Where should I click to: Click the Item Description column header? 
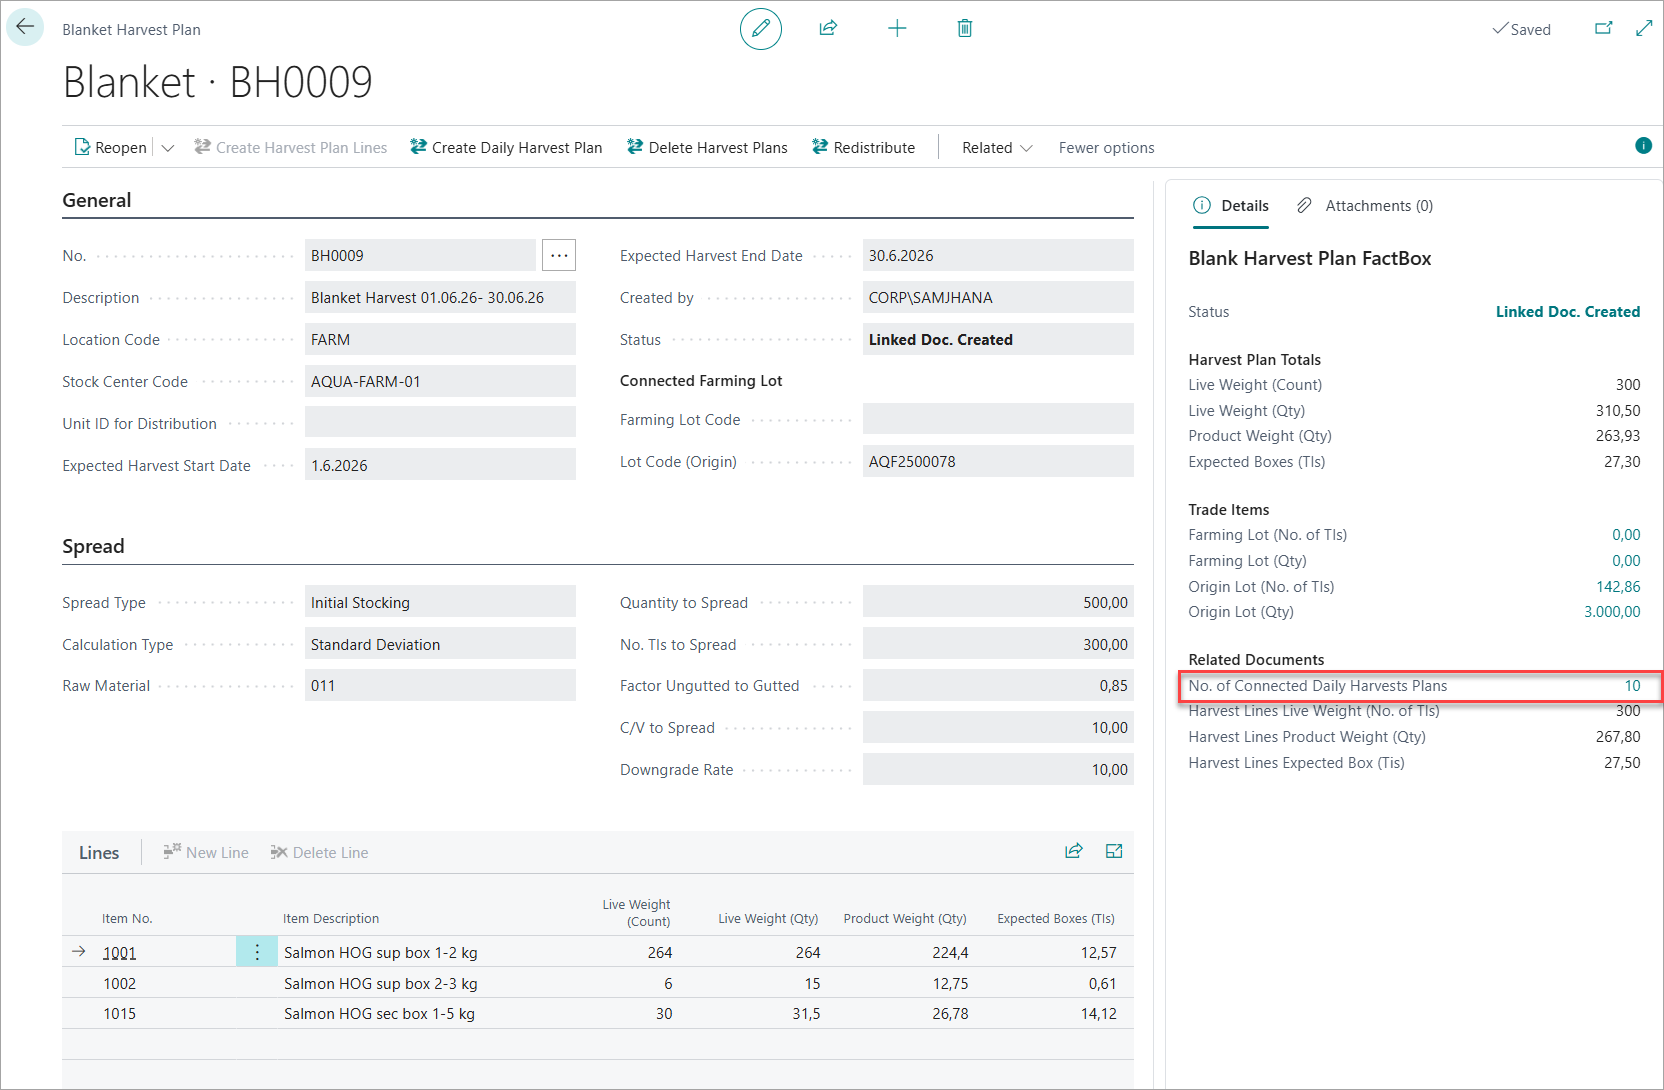click(x=331, y=918)
